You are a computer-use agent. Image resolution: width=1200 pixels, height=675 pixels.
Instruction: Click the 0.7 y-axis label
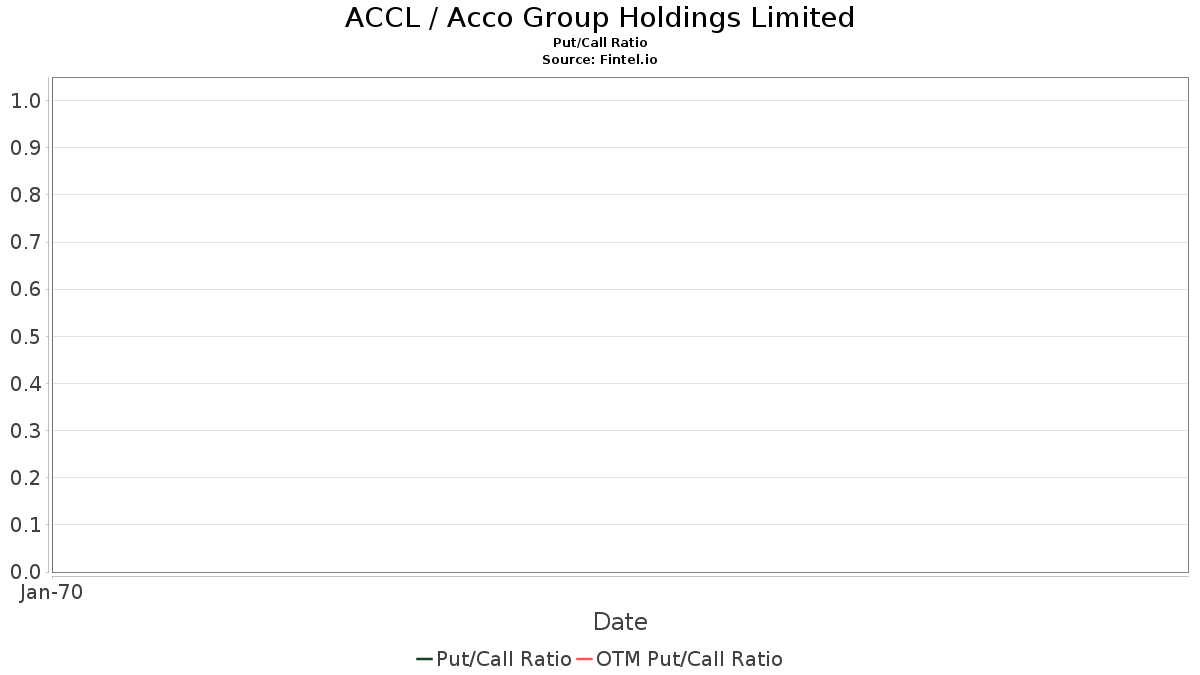point(25,242)
